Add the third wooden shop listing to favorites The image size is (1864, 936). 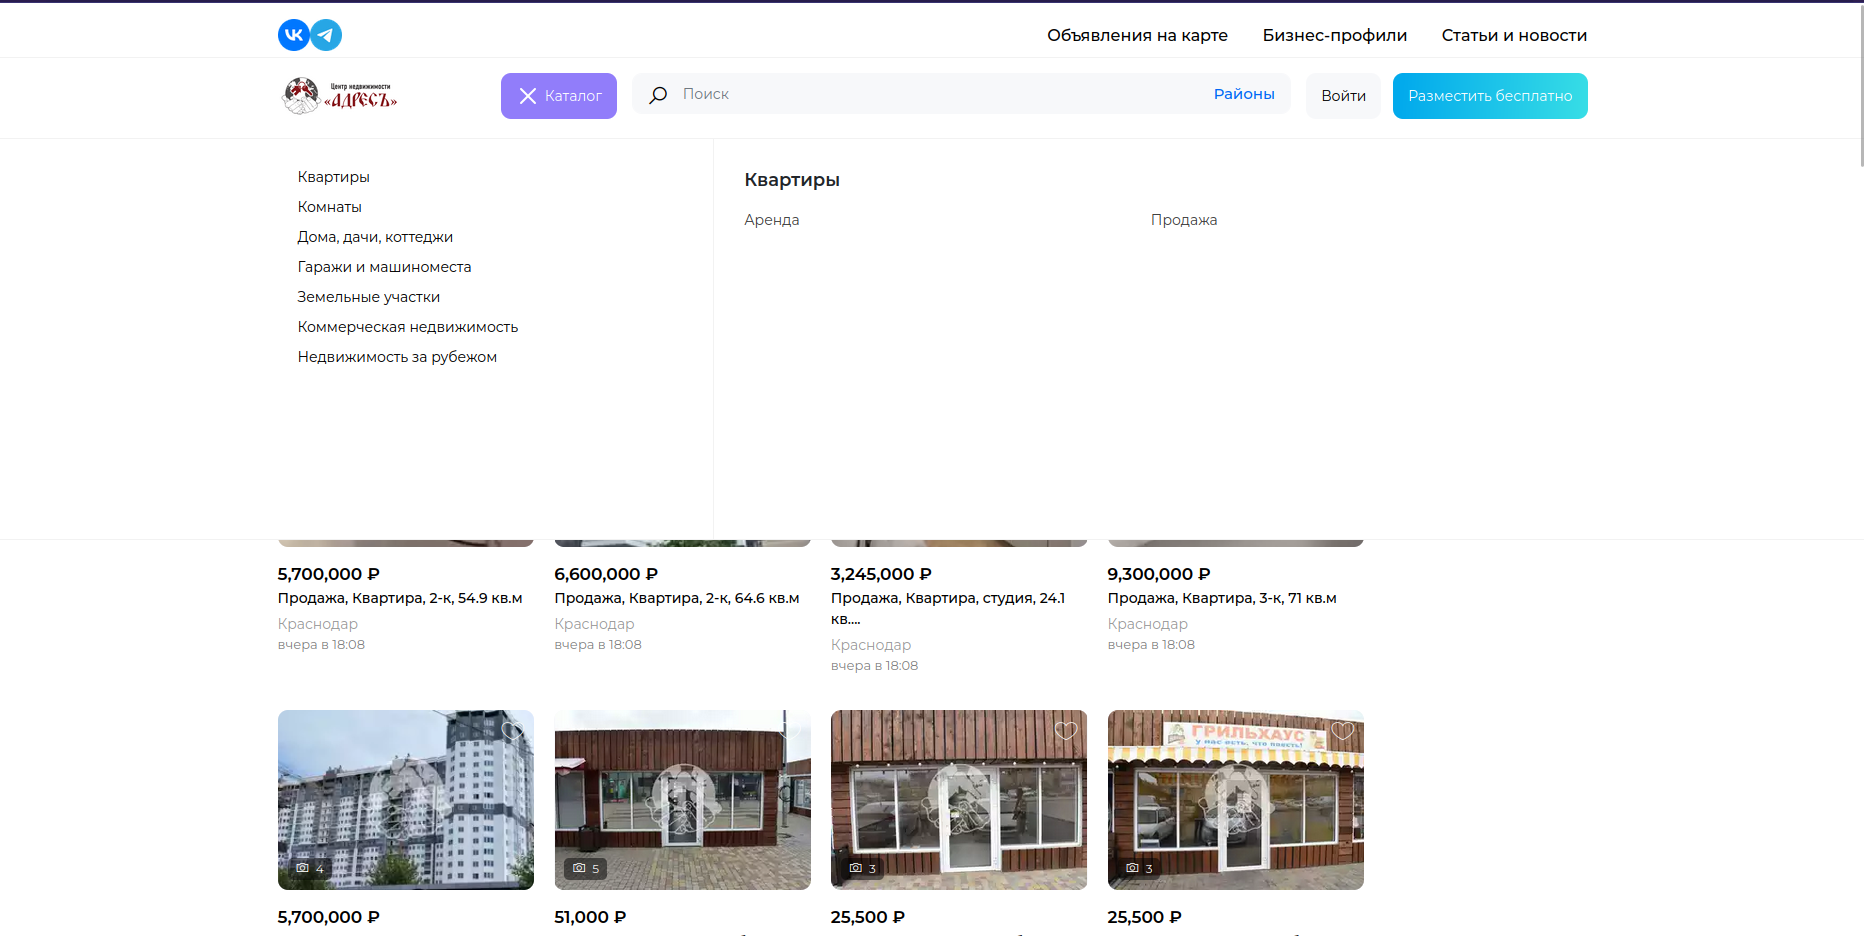1065,731
